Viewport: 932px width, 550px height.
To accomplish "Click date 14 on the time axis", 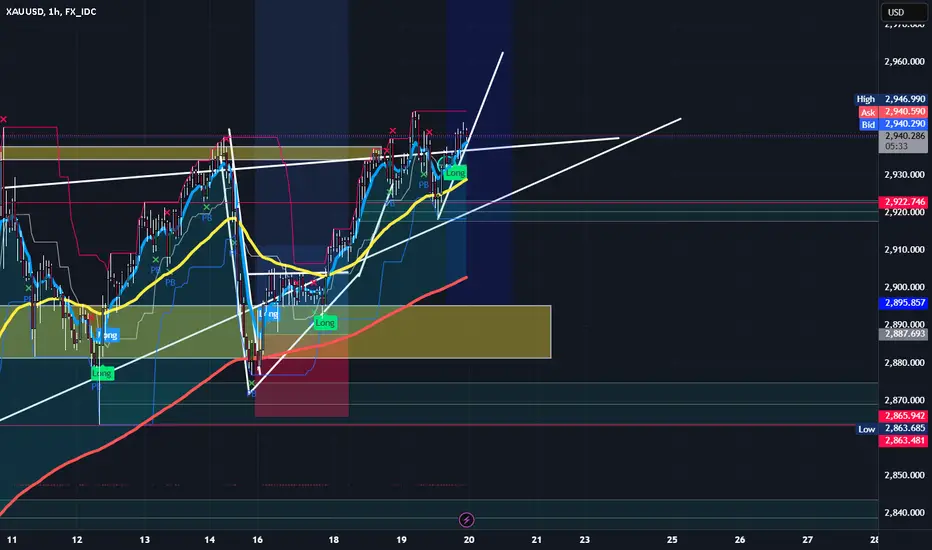I will click(209, 540).
